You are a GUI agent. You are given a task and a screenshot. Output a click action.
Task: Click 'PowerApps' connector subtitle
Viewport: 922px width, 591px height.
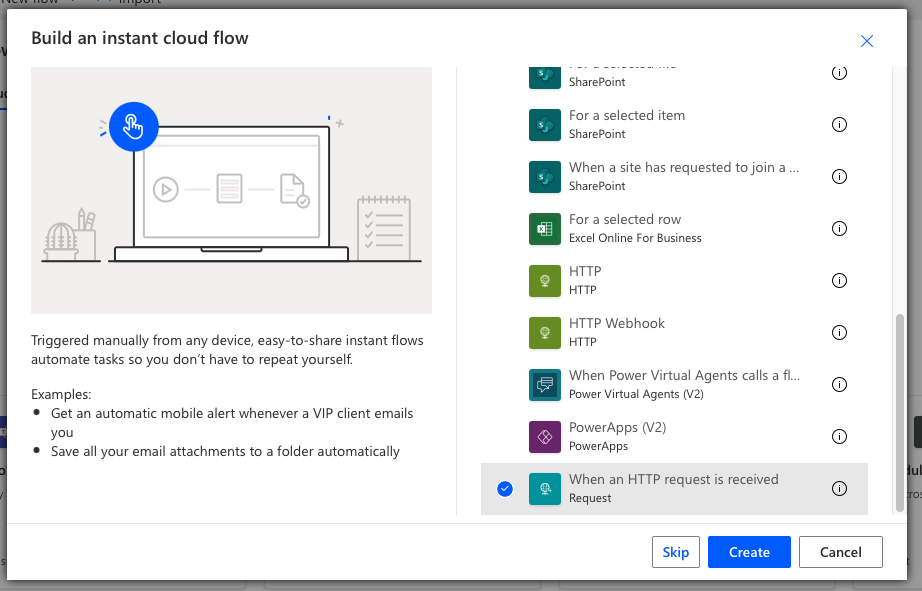(598, 446)
